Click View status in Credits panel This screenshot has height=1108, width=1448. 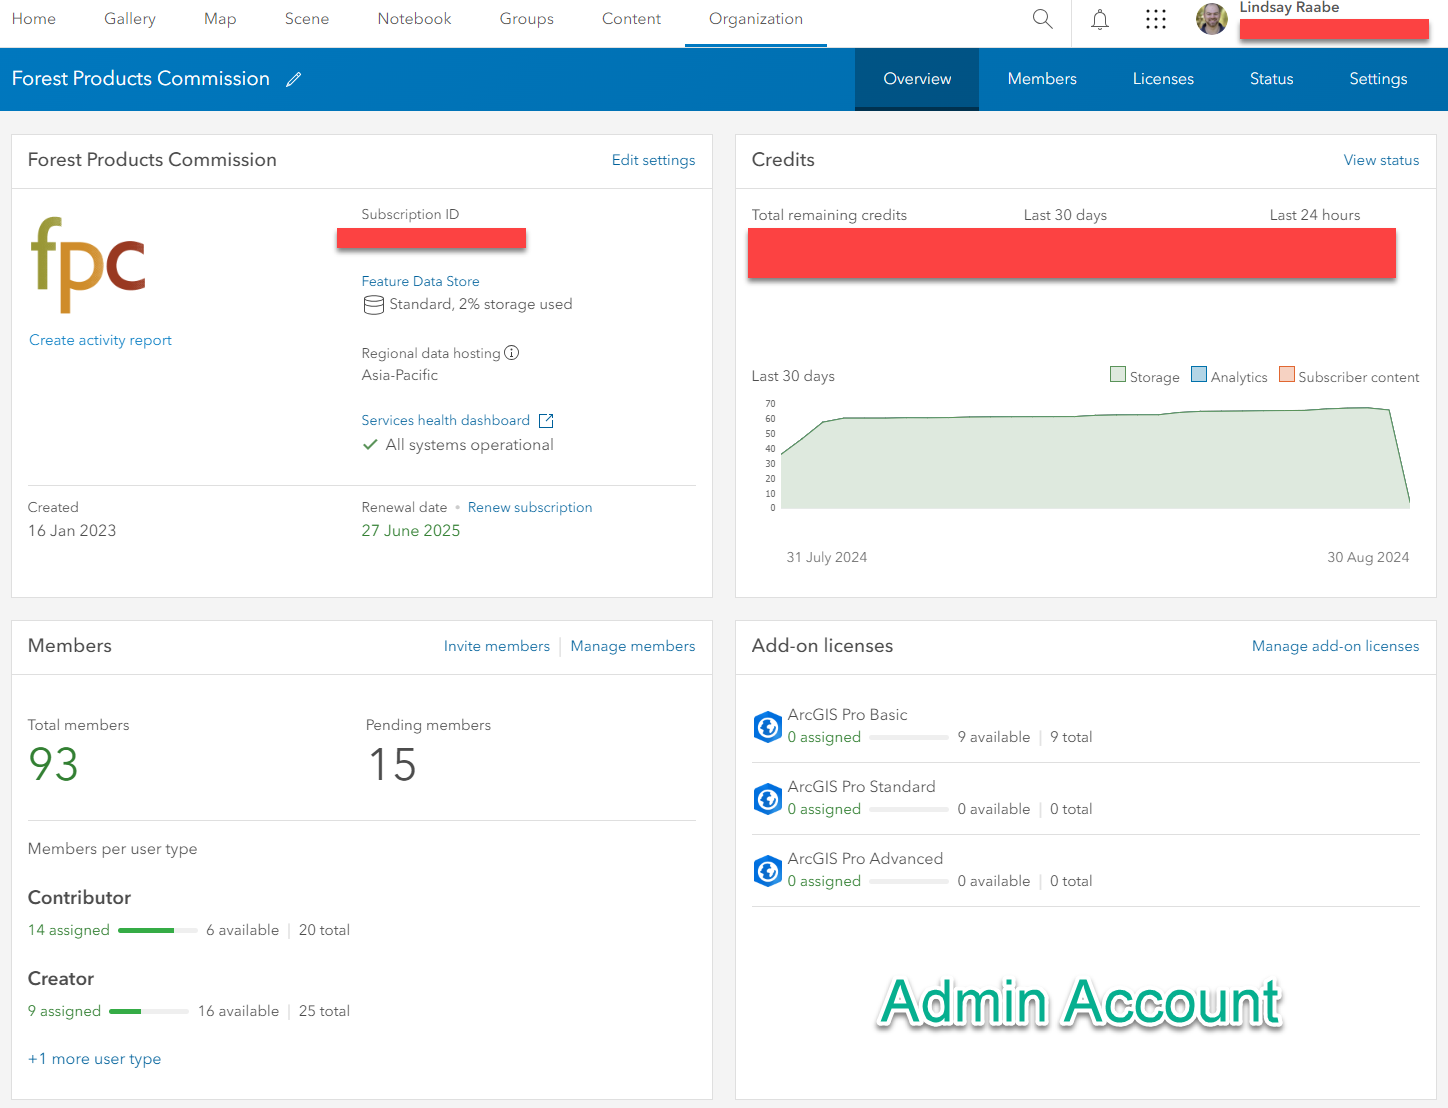point(1381,160)
